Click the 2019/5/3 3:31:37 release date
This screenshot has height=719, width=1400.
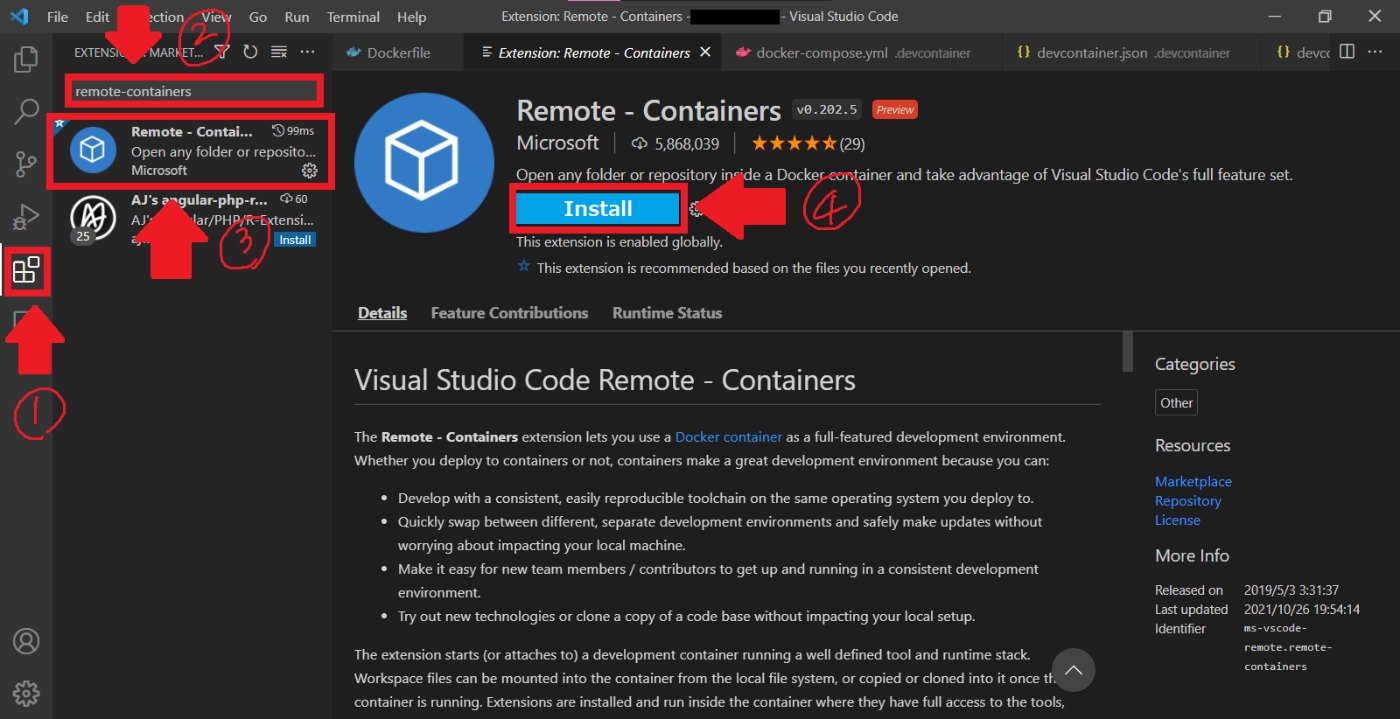coord(1291,590)
